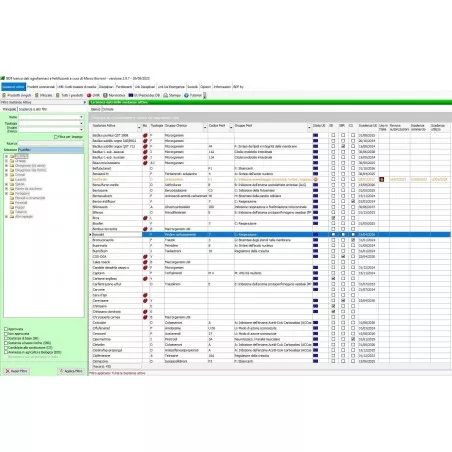Image resolution: width=452 pixels, height=452 pixels.
Task: Collapse the Filtro Sostanze Attive panel arrow
Action: (84, 102)
